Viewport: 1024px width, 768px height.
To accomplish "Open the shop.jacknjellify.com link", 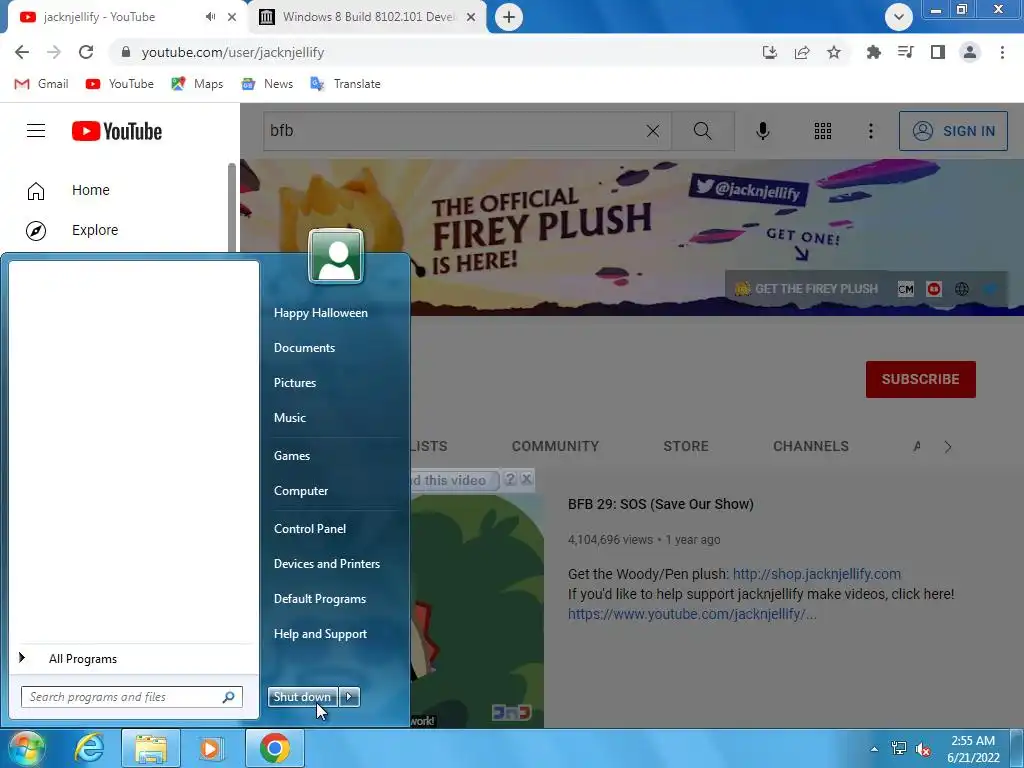I will click(x=816, y=574).
